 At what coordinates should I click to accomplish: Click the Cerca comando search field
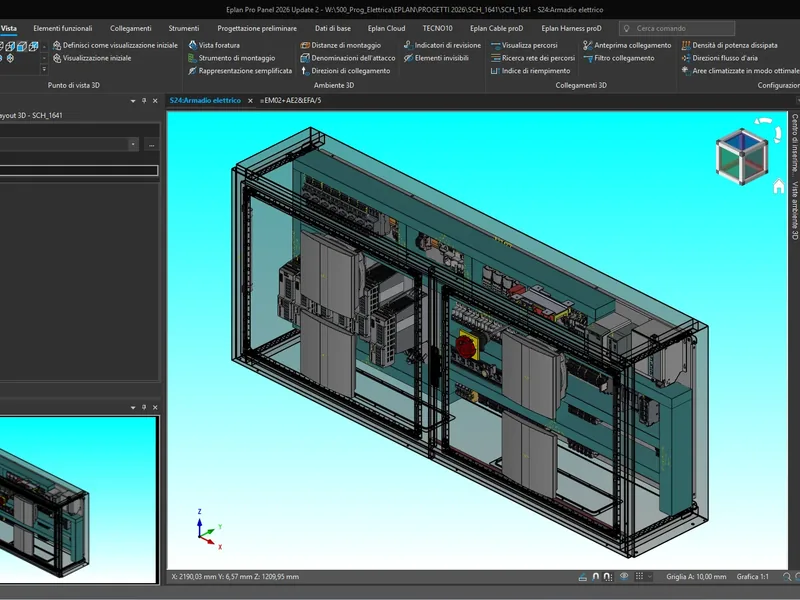(677, 29)
